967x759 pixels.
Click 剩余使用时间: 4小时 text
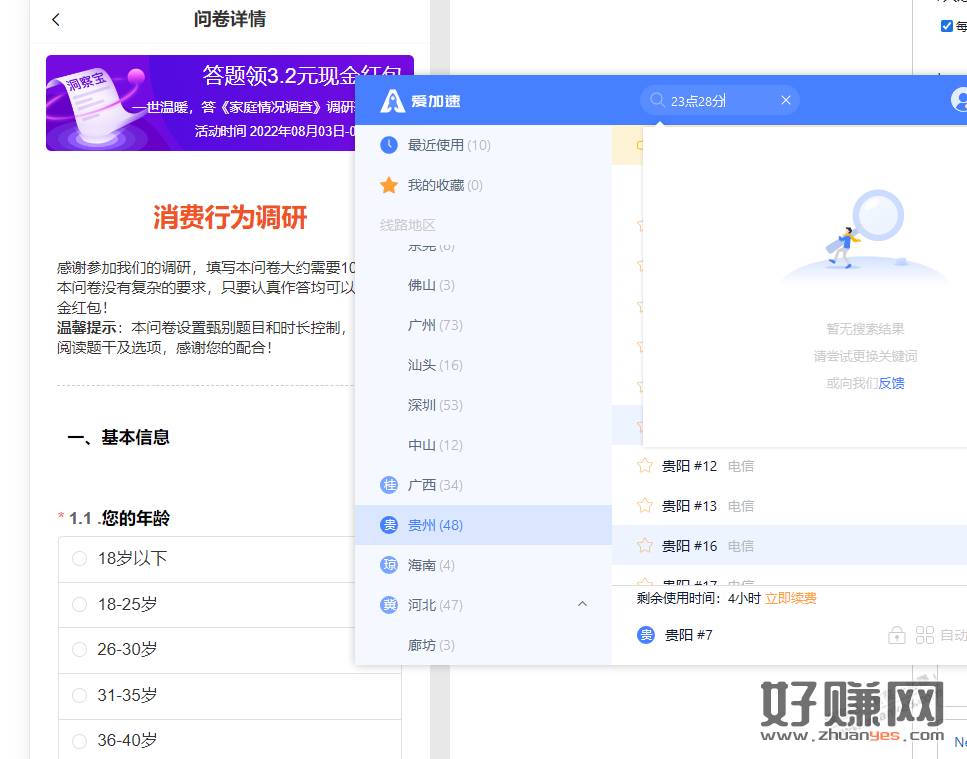pyautogui.click(x=699, y=598)
